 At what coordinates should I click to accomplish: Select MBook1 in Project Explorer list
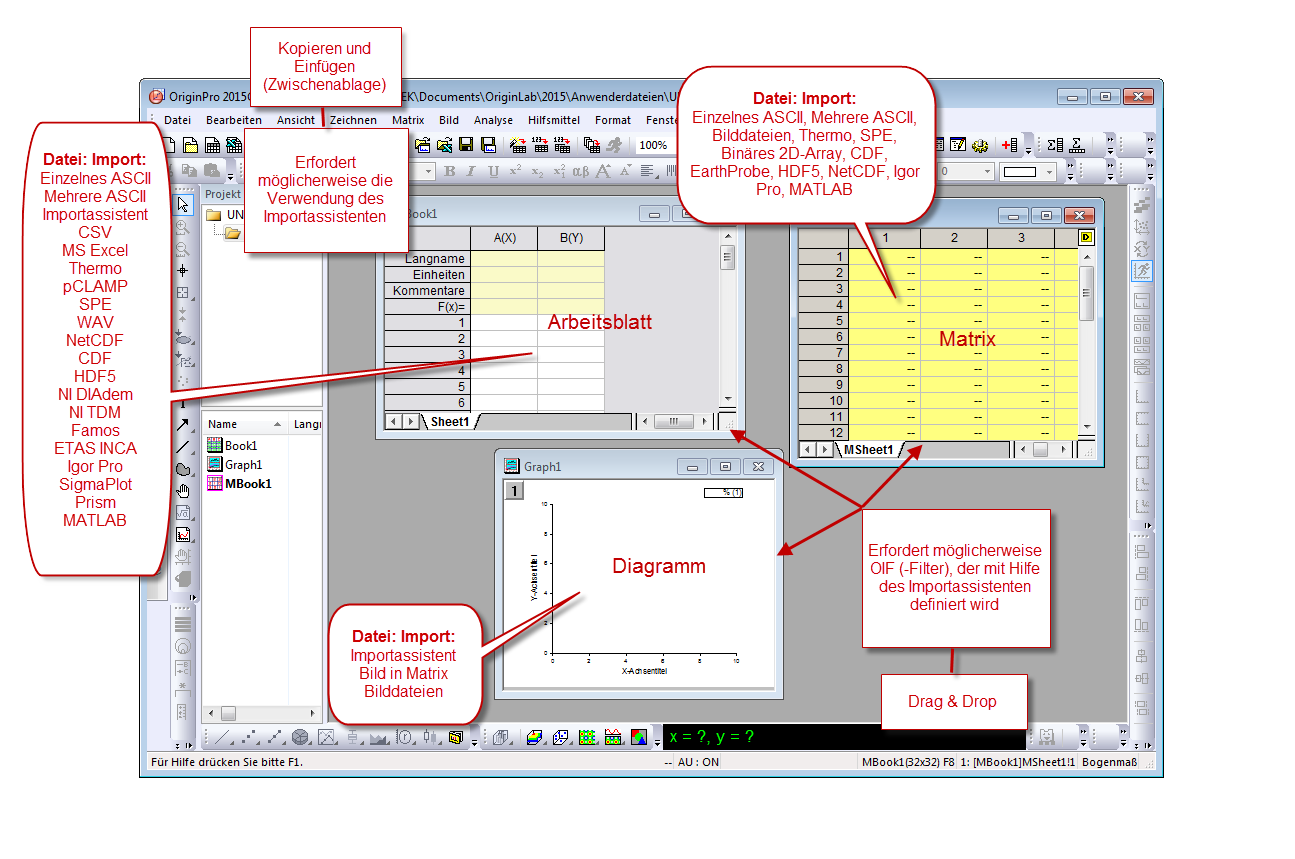tap(238, 484)
